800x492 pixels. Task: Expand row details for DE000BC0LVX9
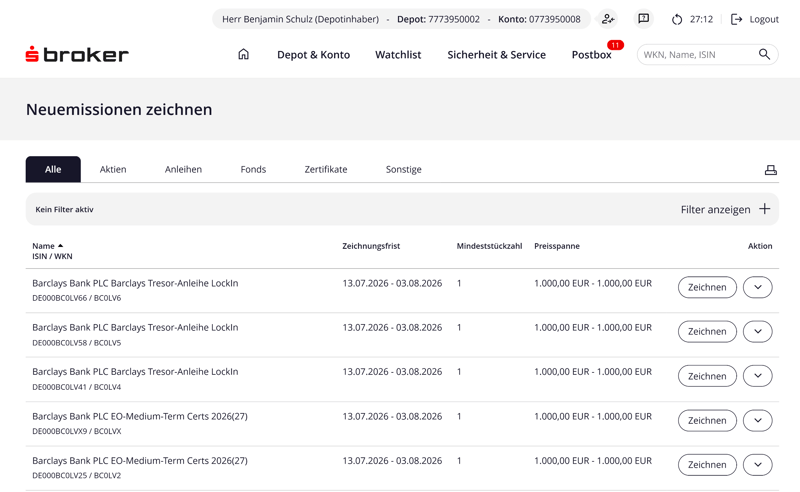(758, 421)
